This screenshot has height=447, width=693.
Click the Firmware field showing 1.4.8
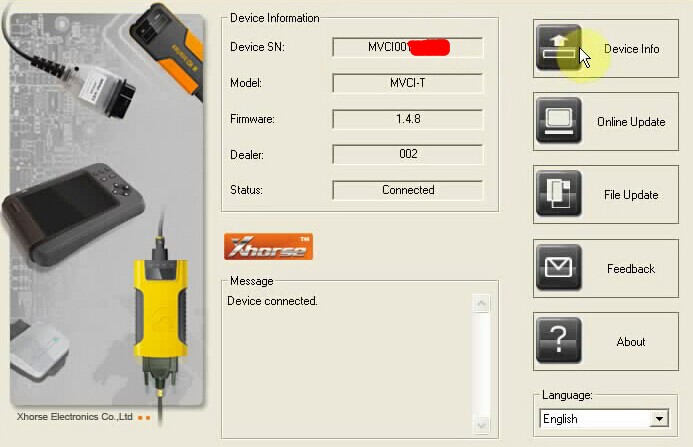click(x=407, y=119)
